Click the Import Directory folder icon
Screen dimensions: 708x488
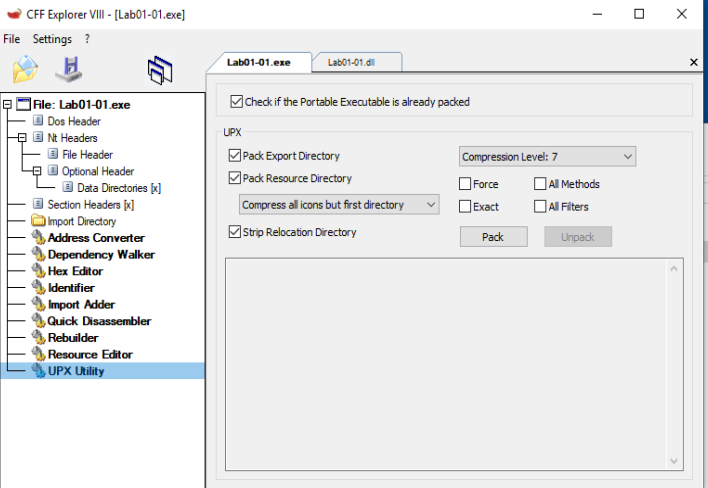pos(38,221)
